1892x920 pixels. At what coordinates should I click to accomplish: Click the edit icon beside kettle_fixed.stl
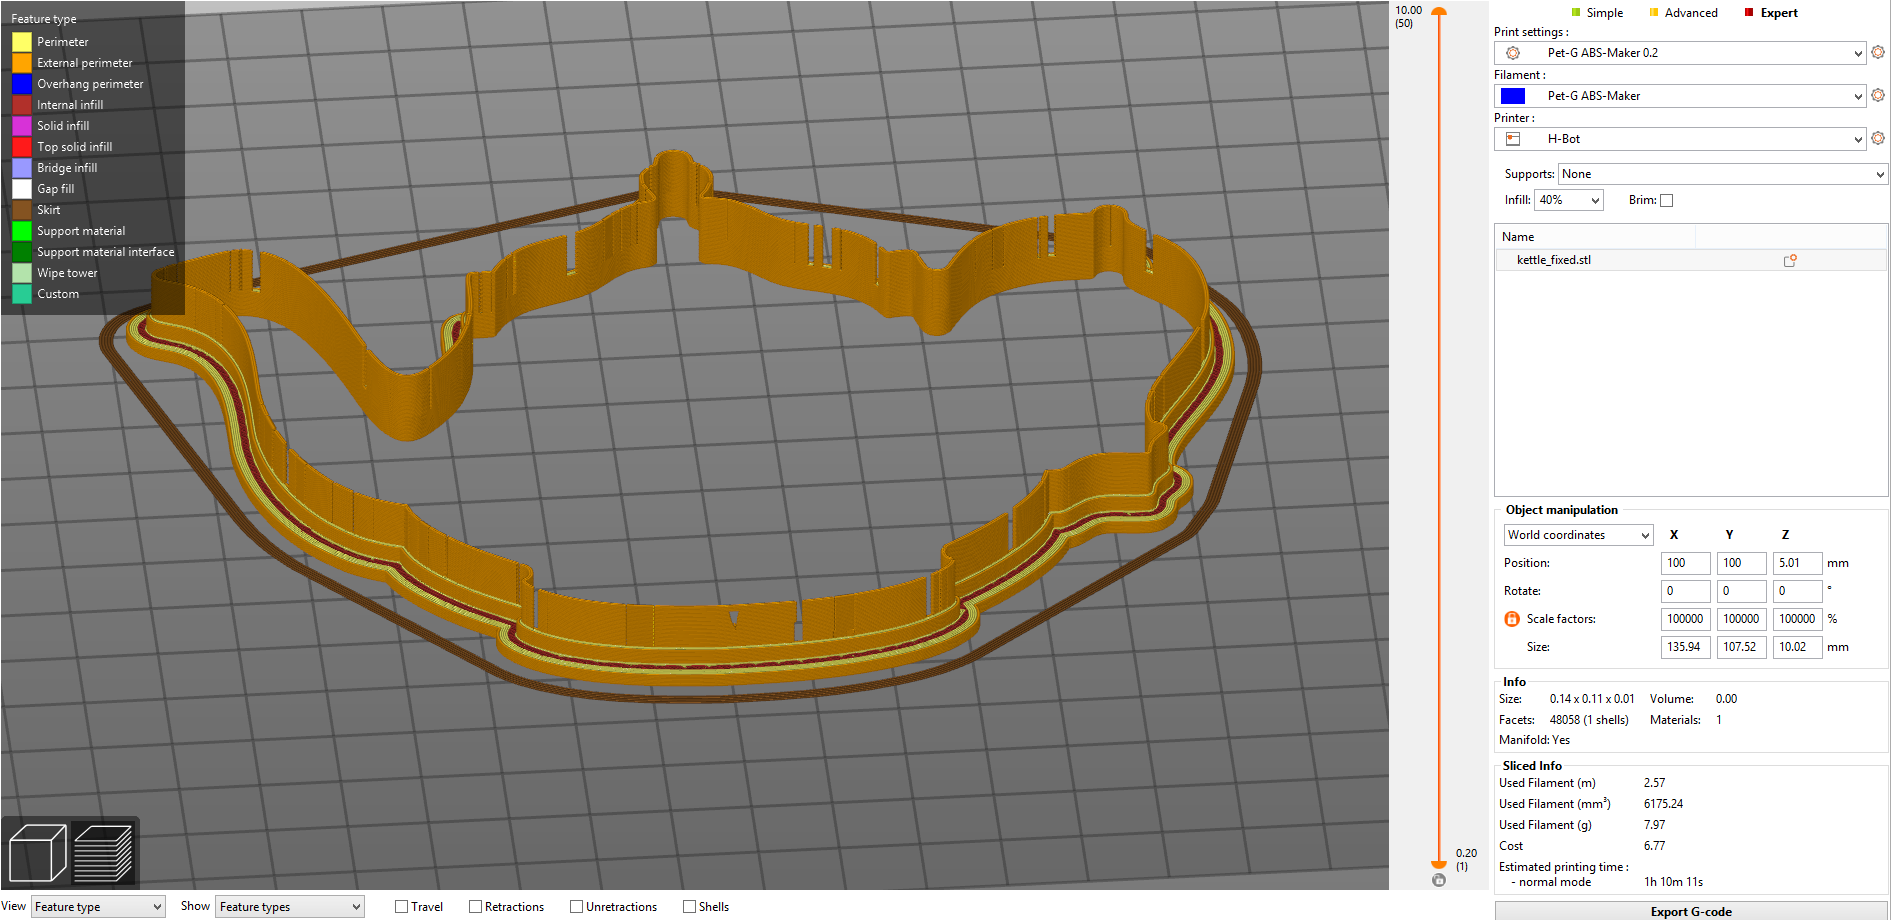tap(1789, 260)
